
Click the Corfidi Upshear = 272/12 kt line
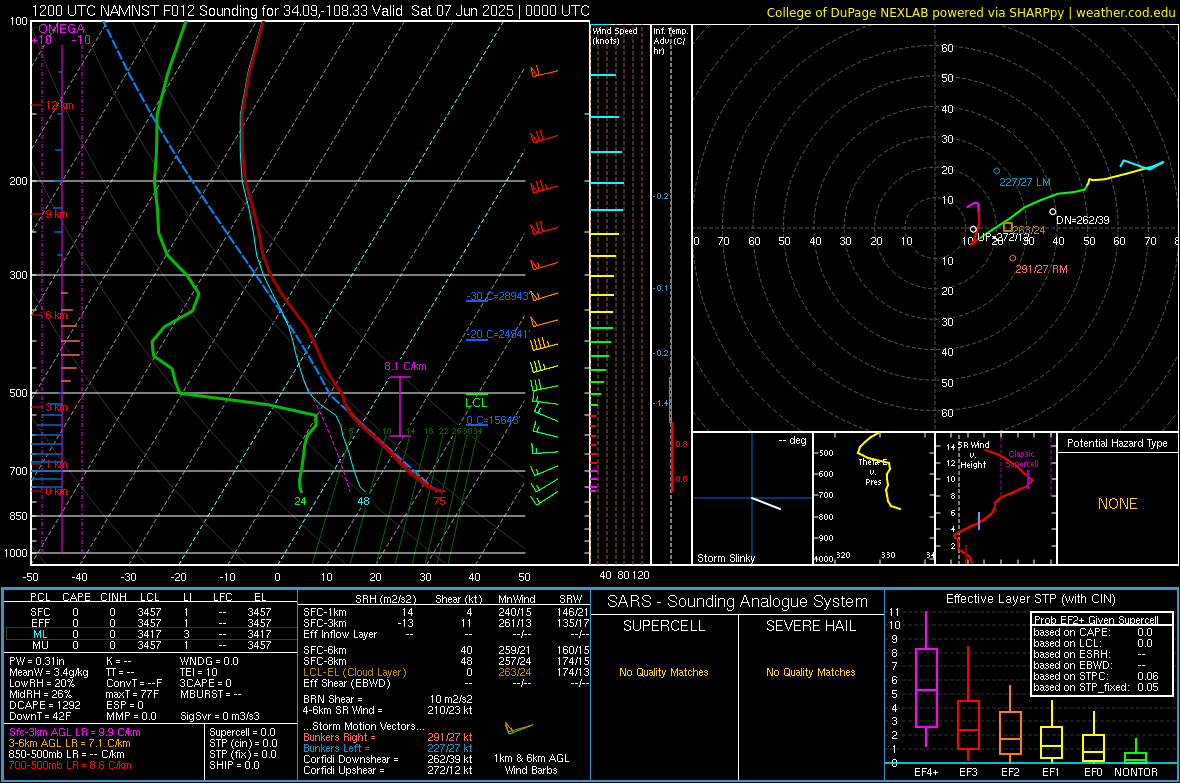pyautogui.click(x=388, y=770)
